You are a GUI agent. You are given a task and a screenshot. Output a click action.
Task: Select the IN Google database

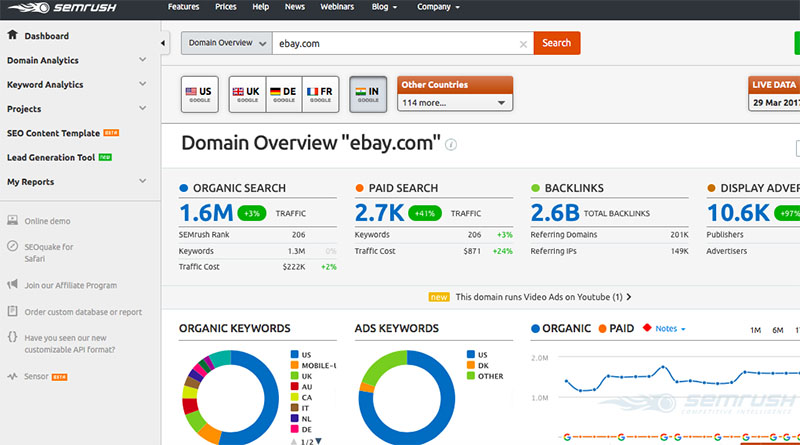click(x=368, y=93)
